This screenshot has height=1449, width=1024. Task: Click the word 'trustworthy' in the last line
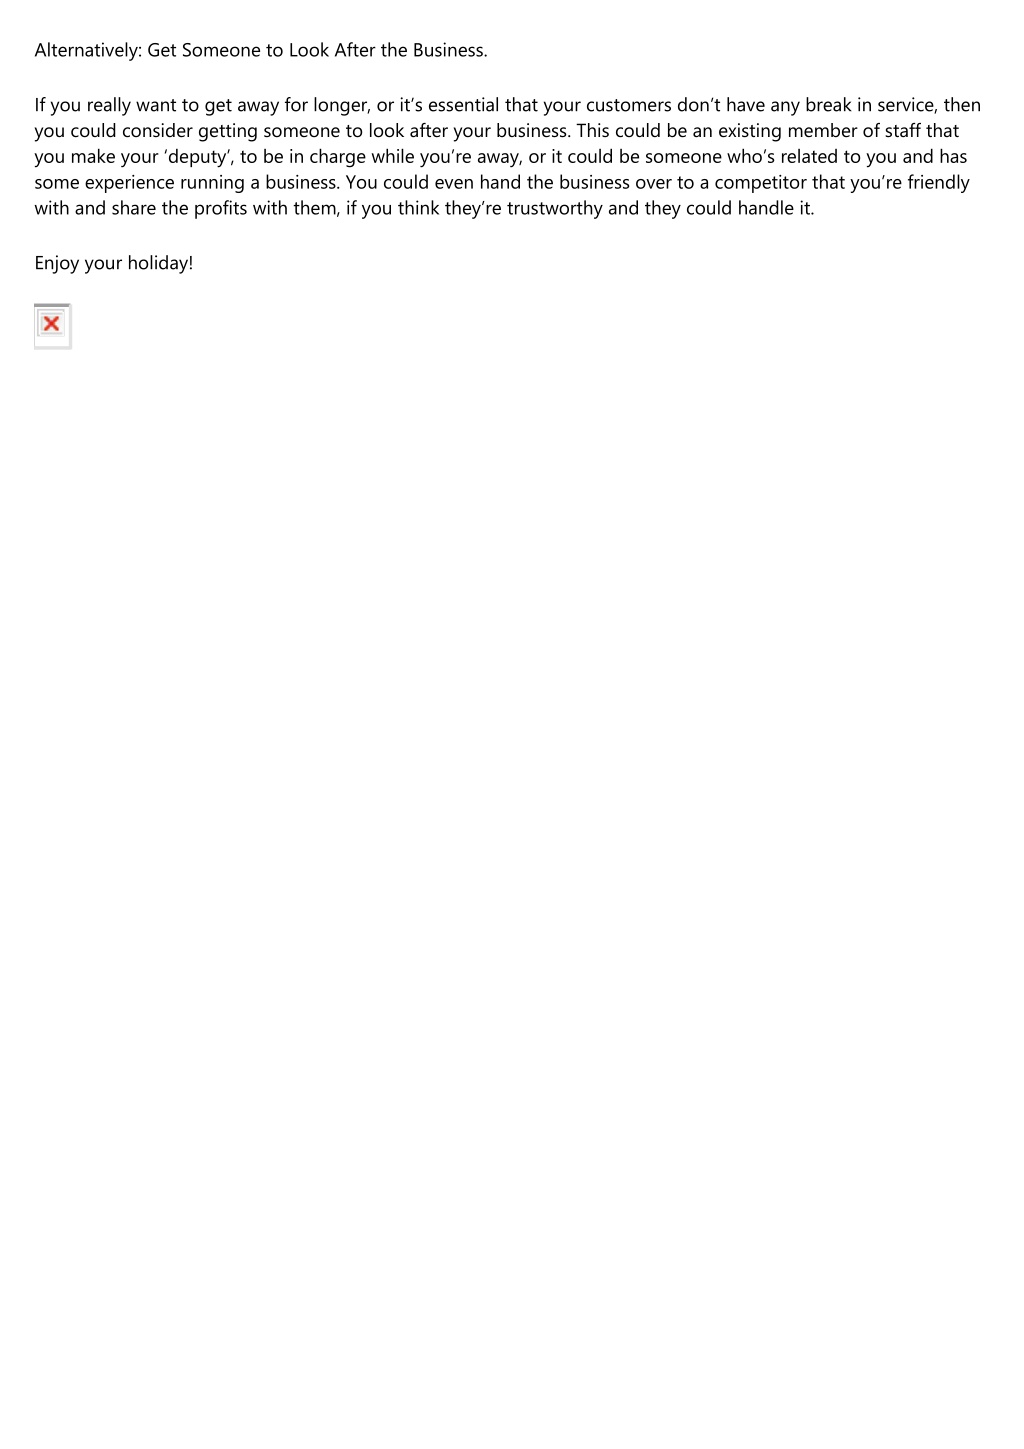[x=555, y=208]
